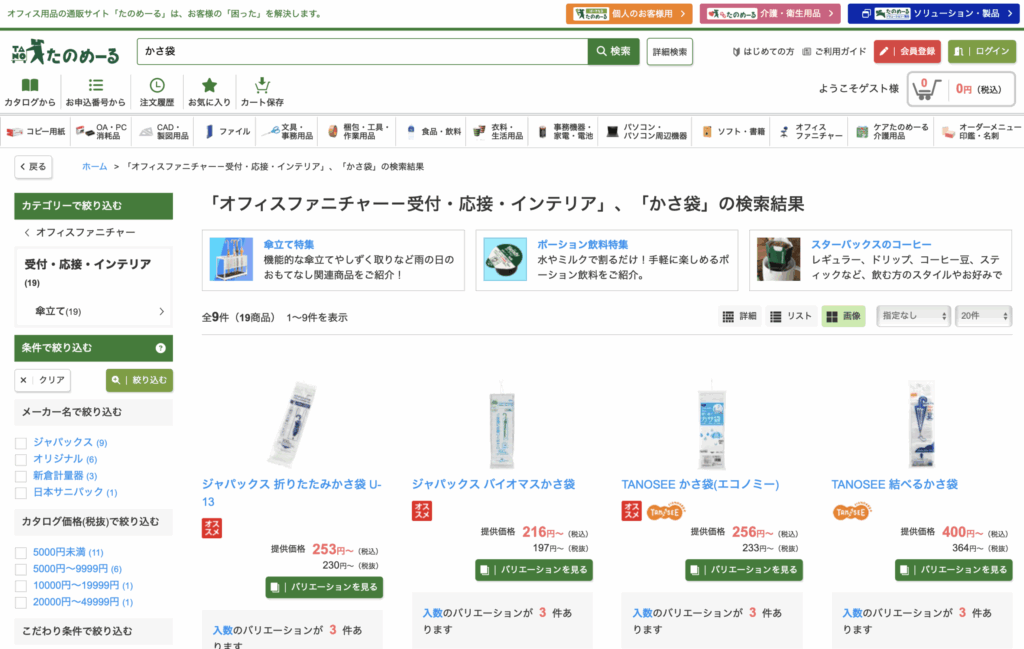
Task: Enable the 5000円未満 price filter
Action: [21, 553]
